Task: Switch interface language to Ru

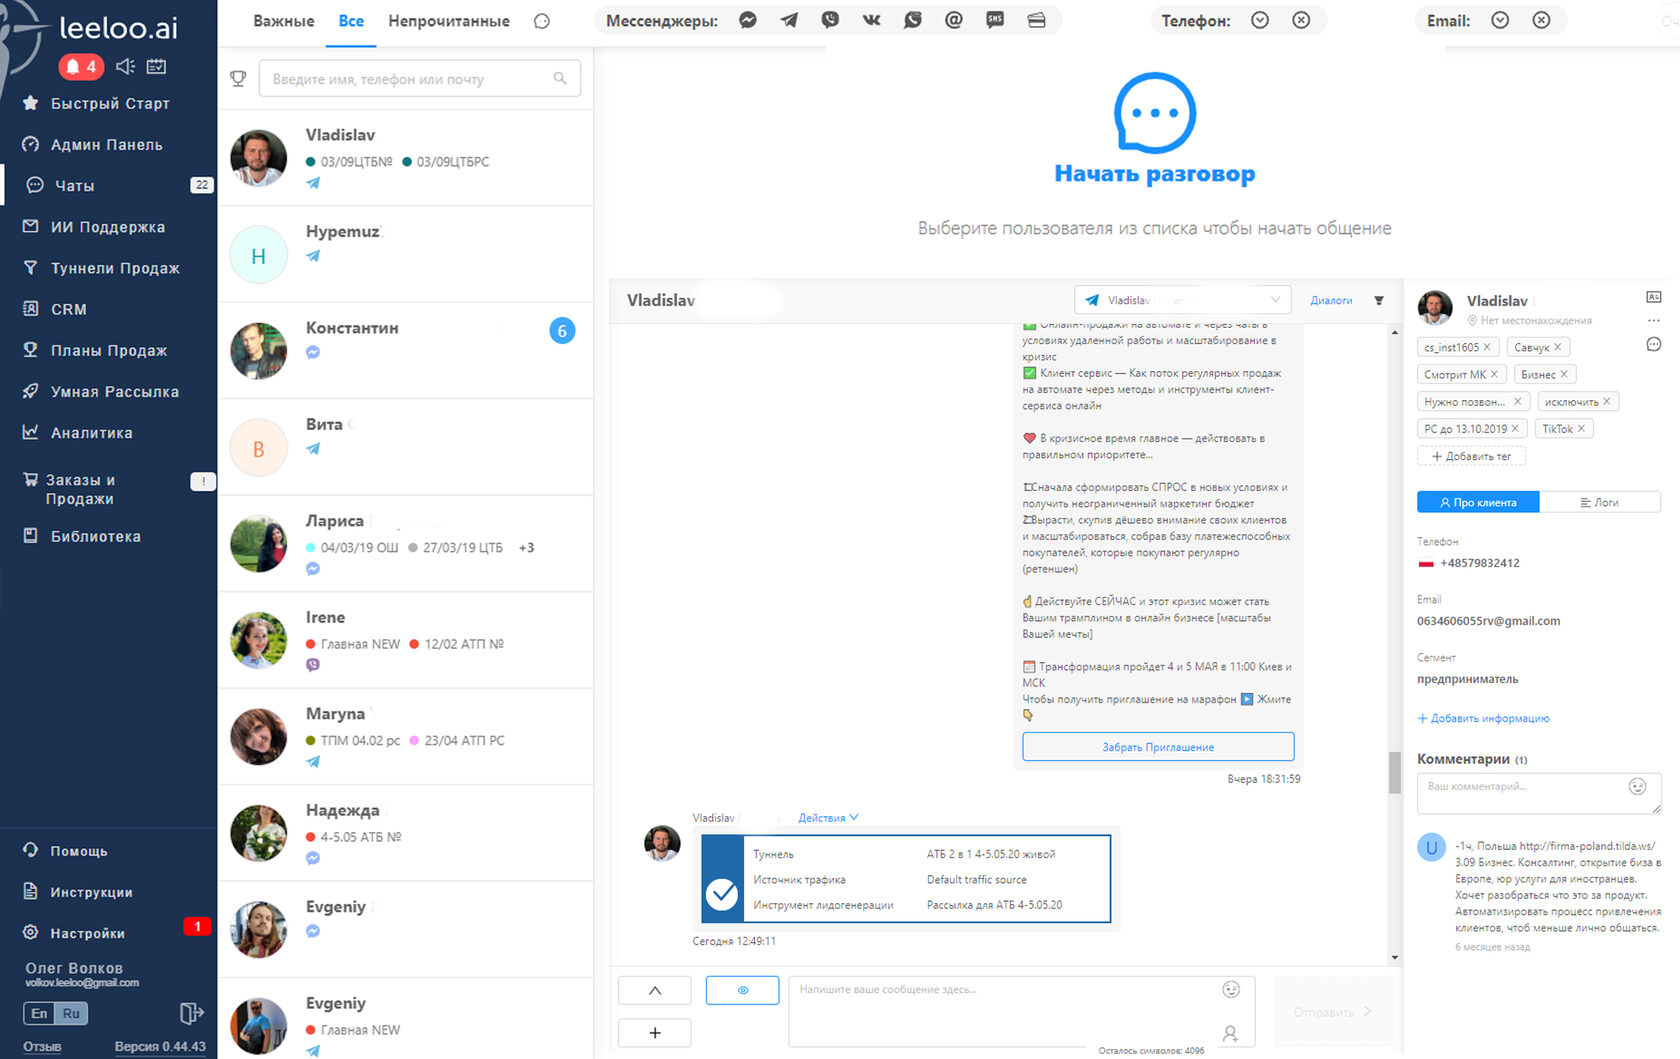Action: point(71,1013)
